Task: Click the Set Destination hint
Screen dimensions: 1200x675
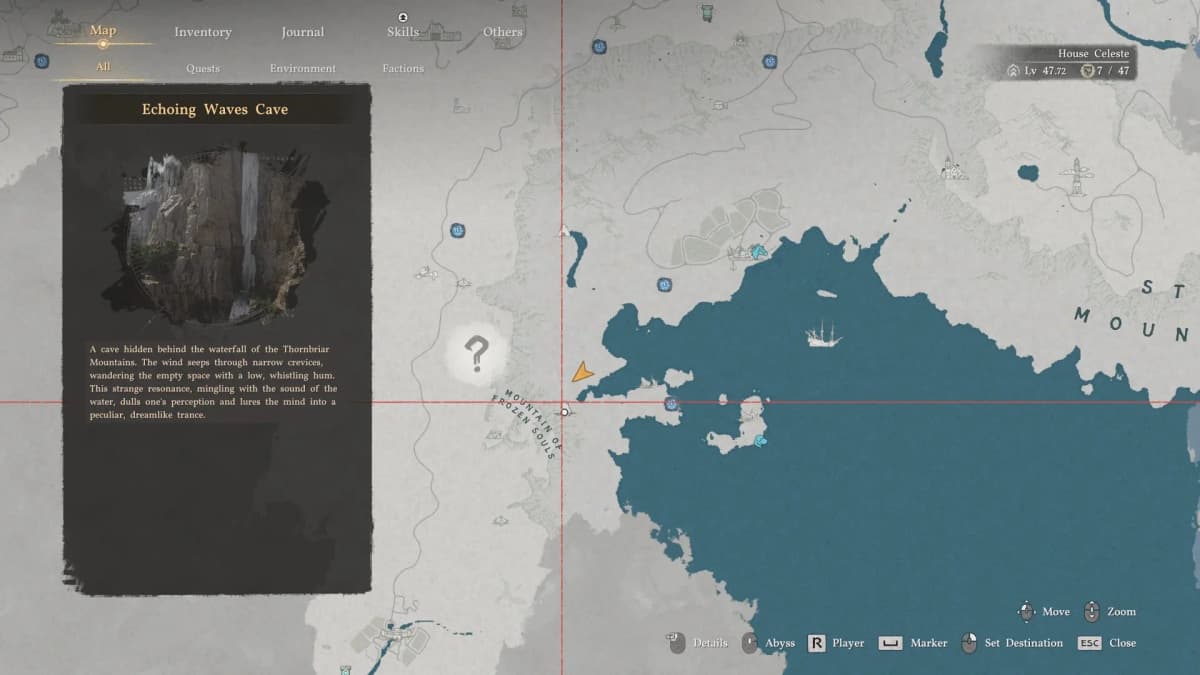Action: point(1012,643)
